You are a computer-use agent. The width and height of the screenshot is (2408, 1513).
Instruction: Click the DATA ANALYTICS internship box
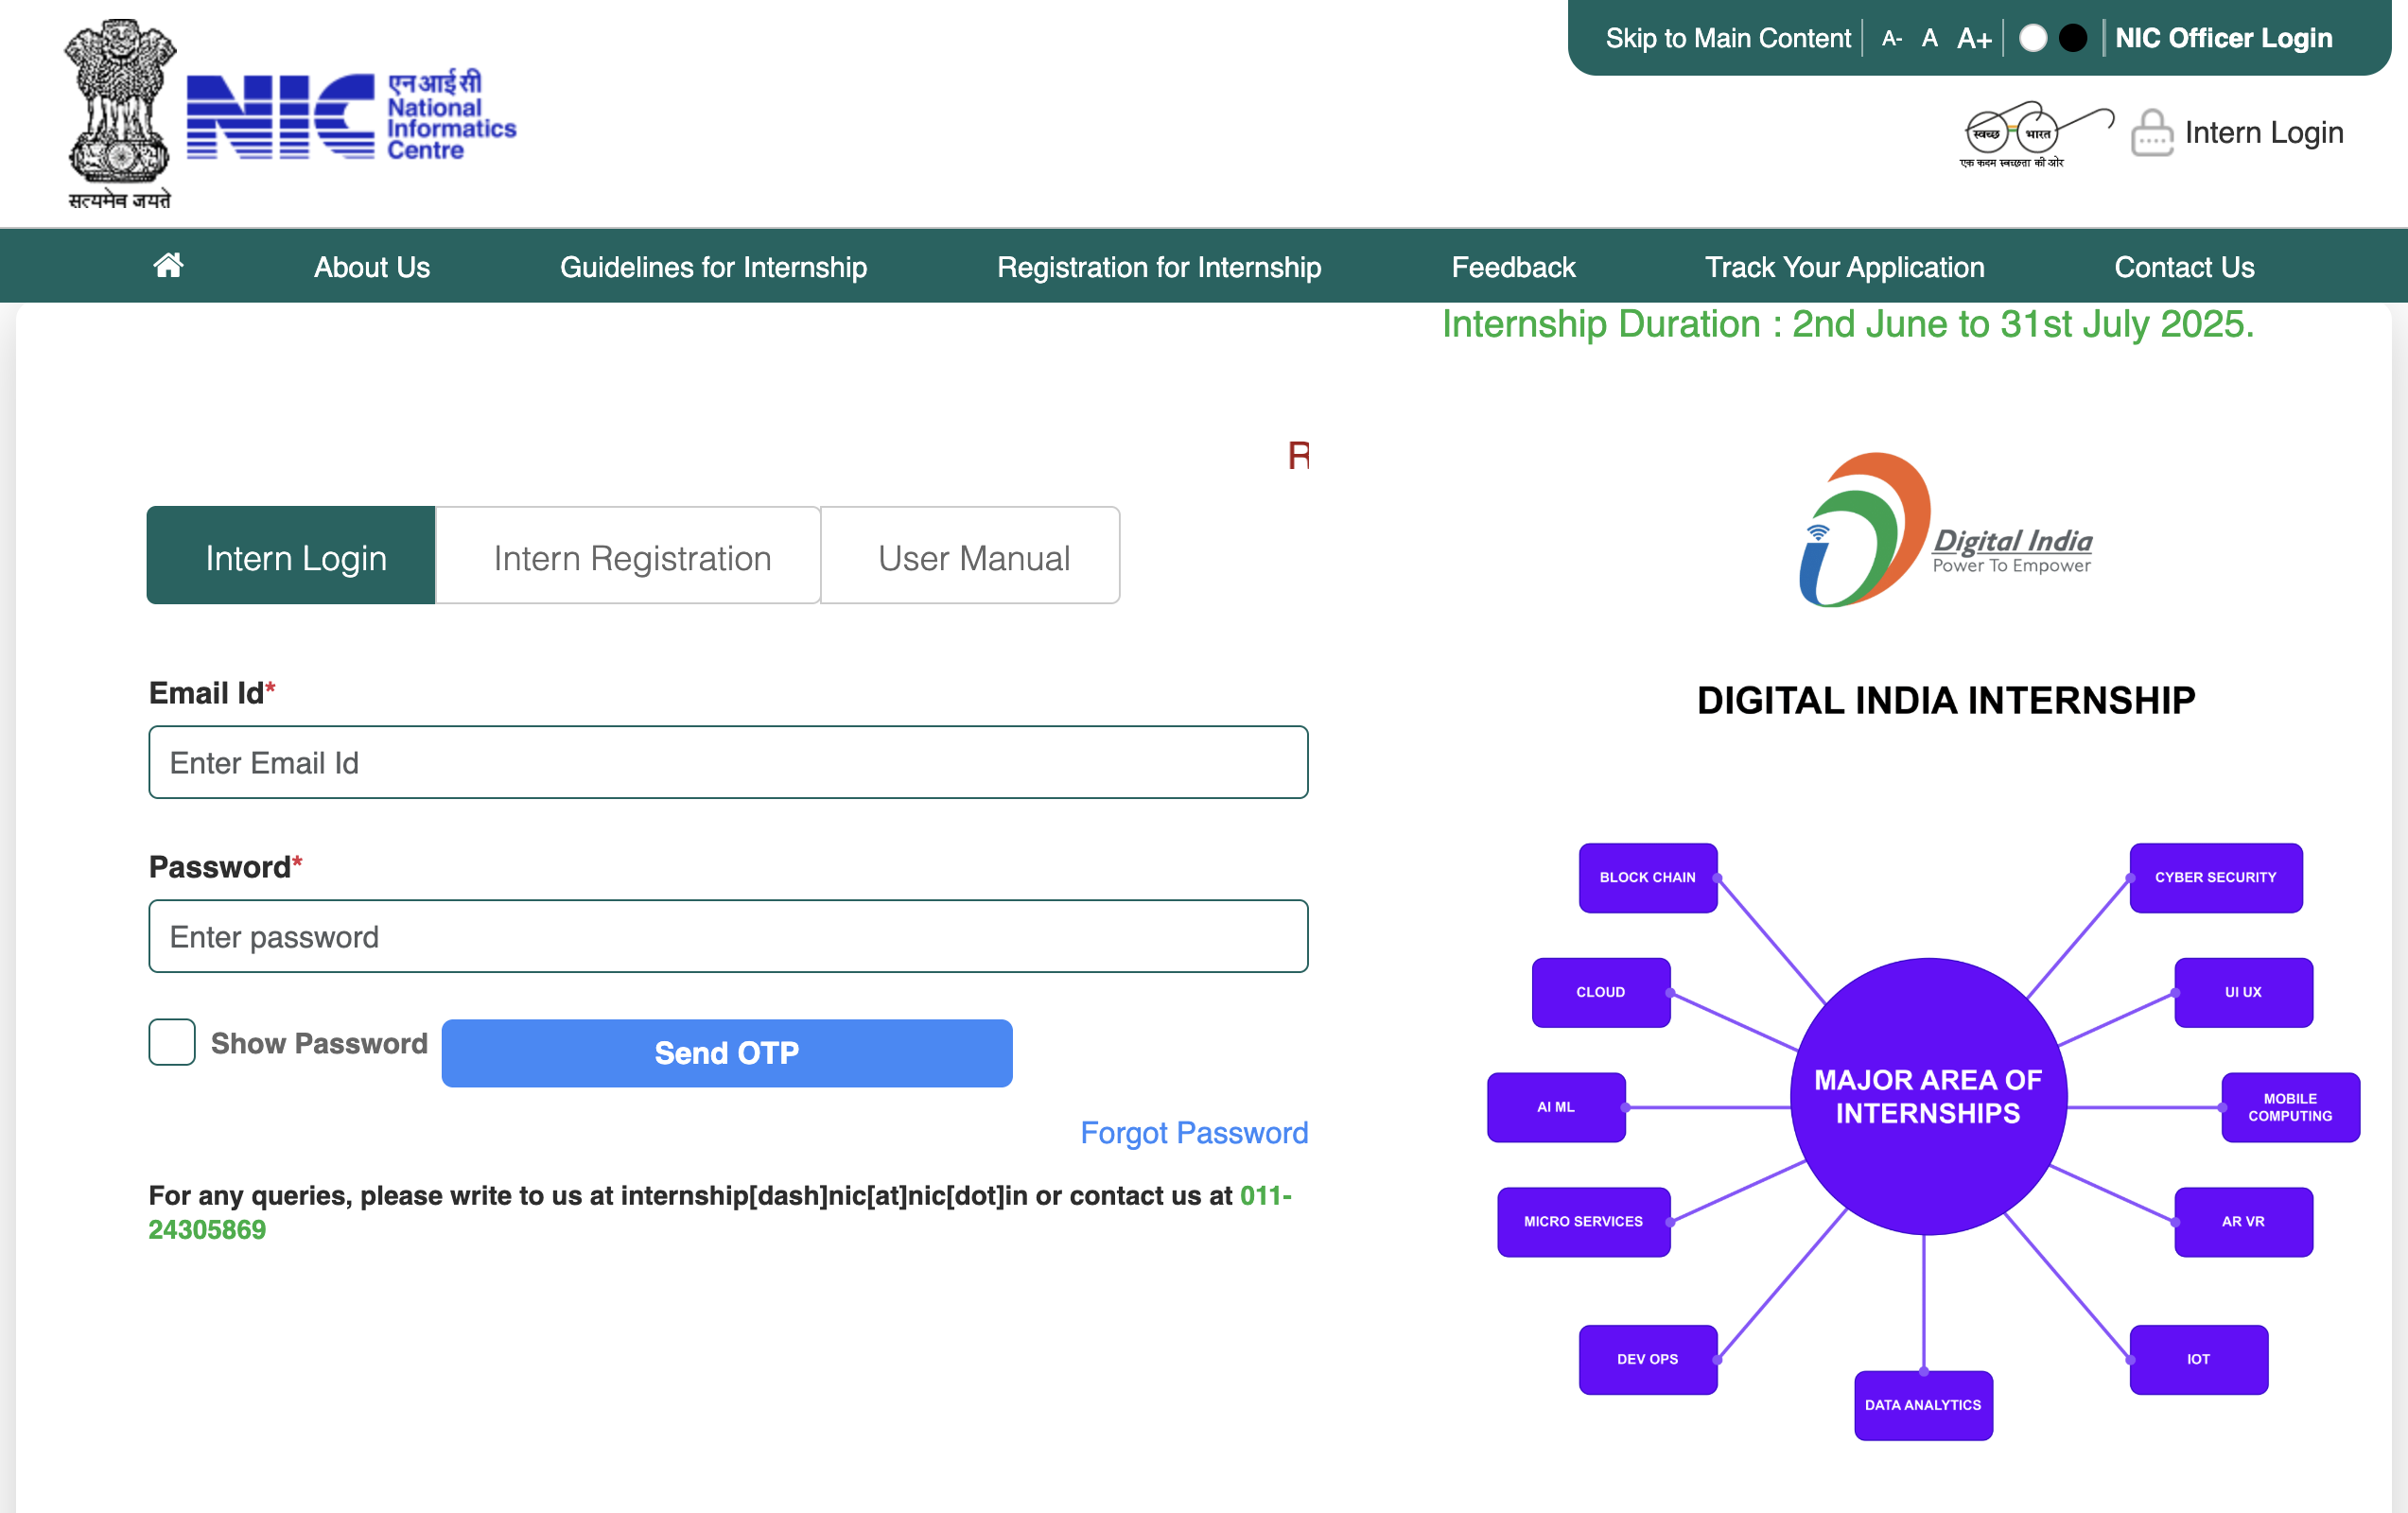coord(1923,1405)
